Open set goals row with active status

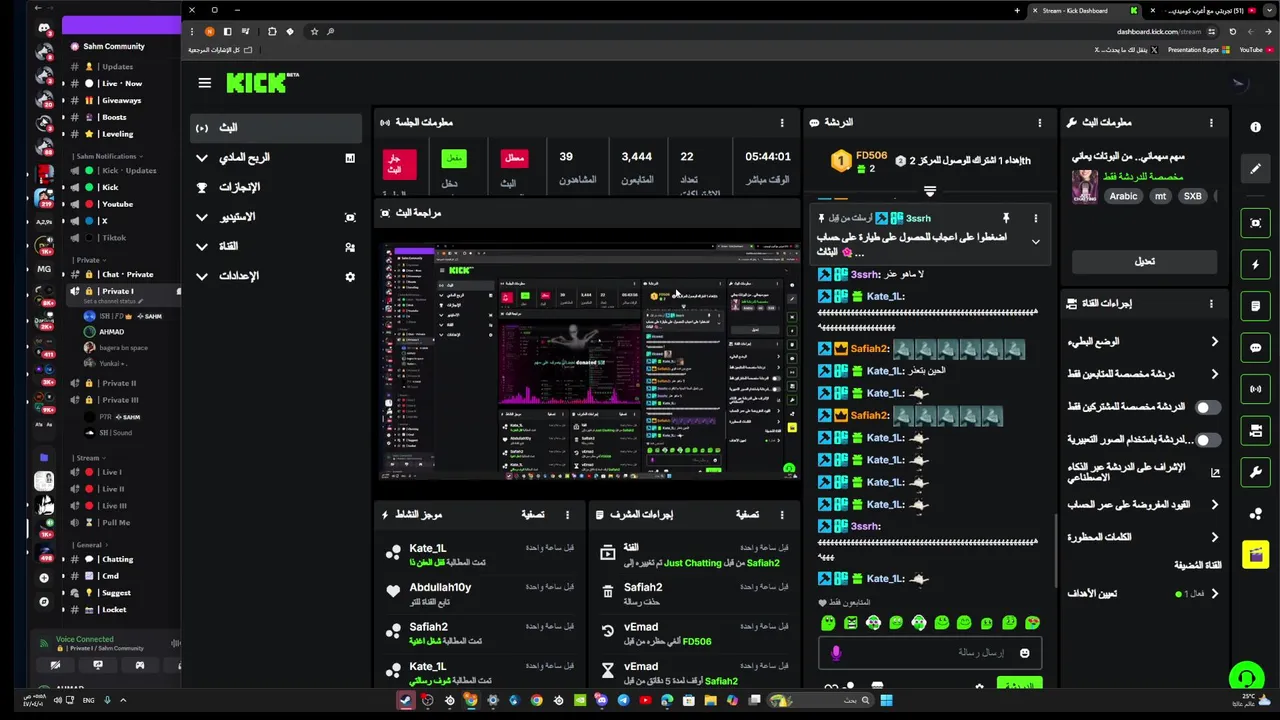[1144, 593]
